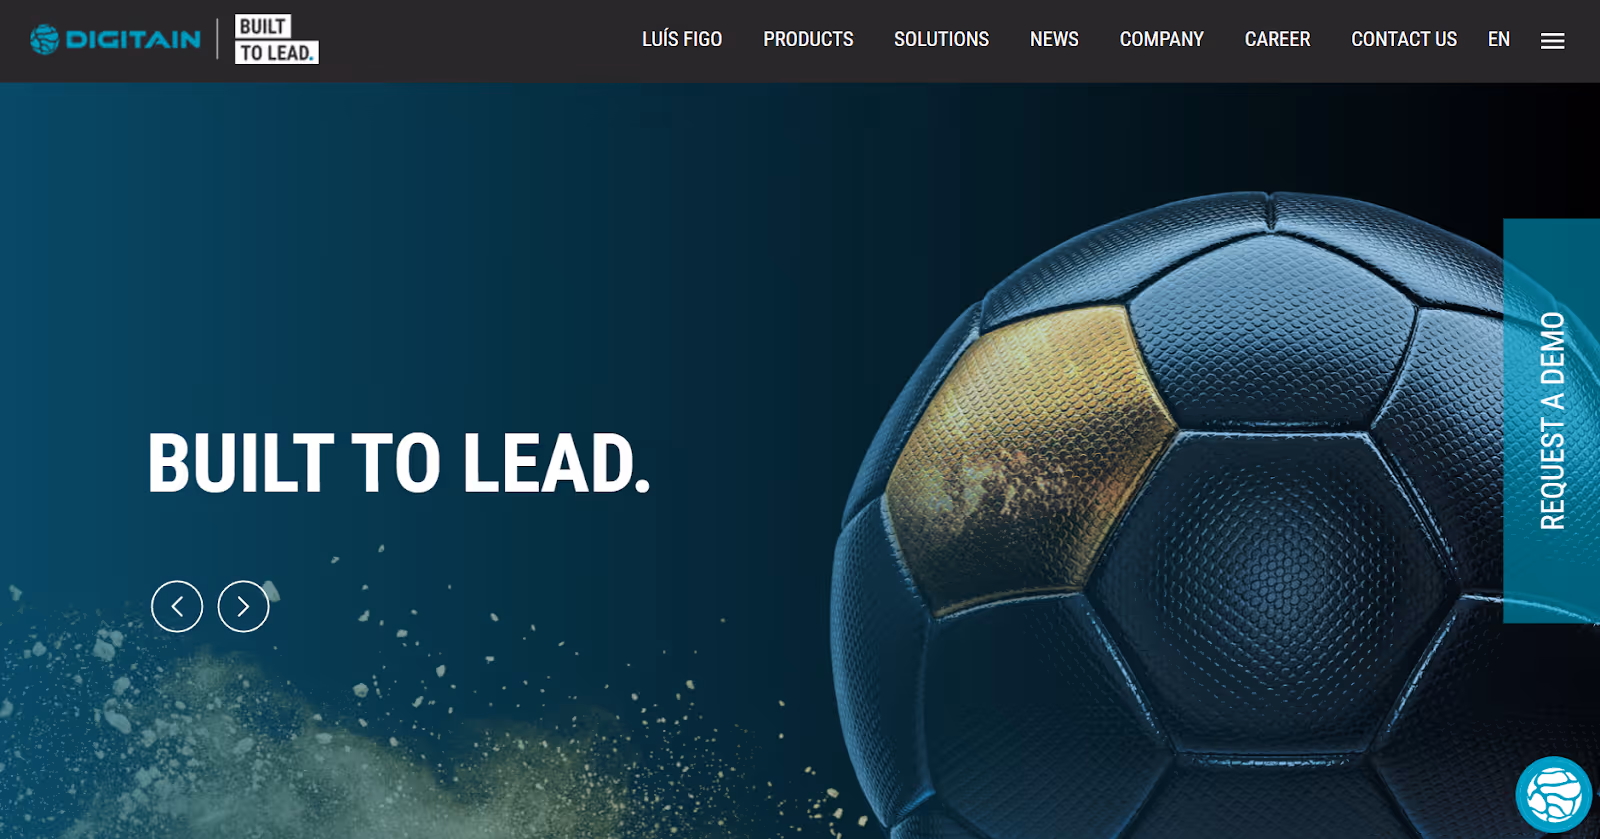Click the golden panel on the ball
Image resolution: width=1600 pixels, height=839 pixels.
point(1030,455)
